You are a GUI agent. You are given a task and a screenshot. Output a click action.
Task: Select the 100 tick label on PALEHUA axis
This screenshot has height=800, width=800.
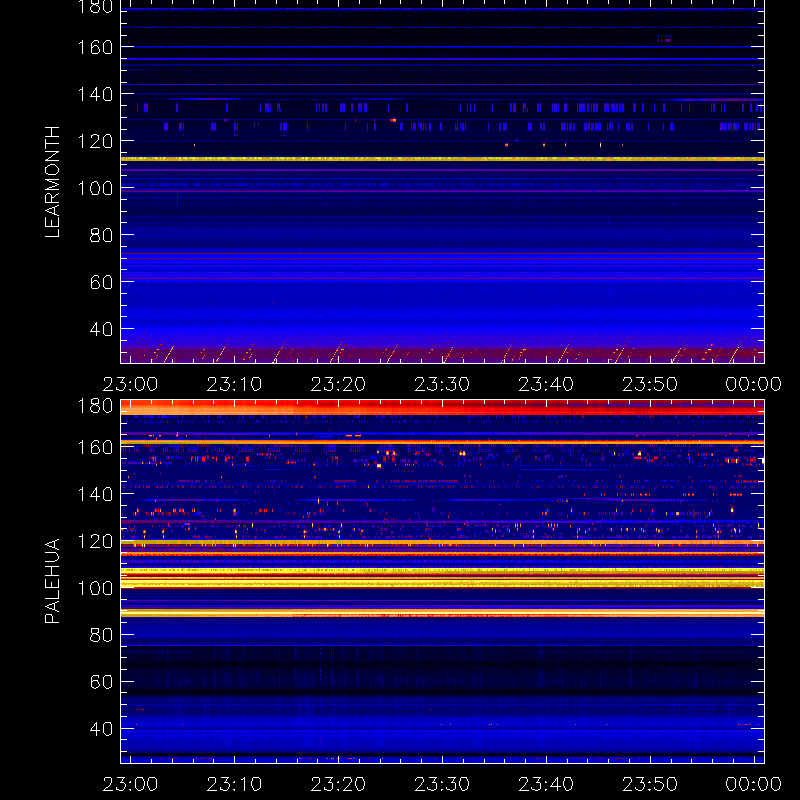[95, 588]
